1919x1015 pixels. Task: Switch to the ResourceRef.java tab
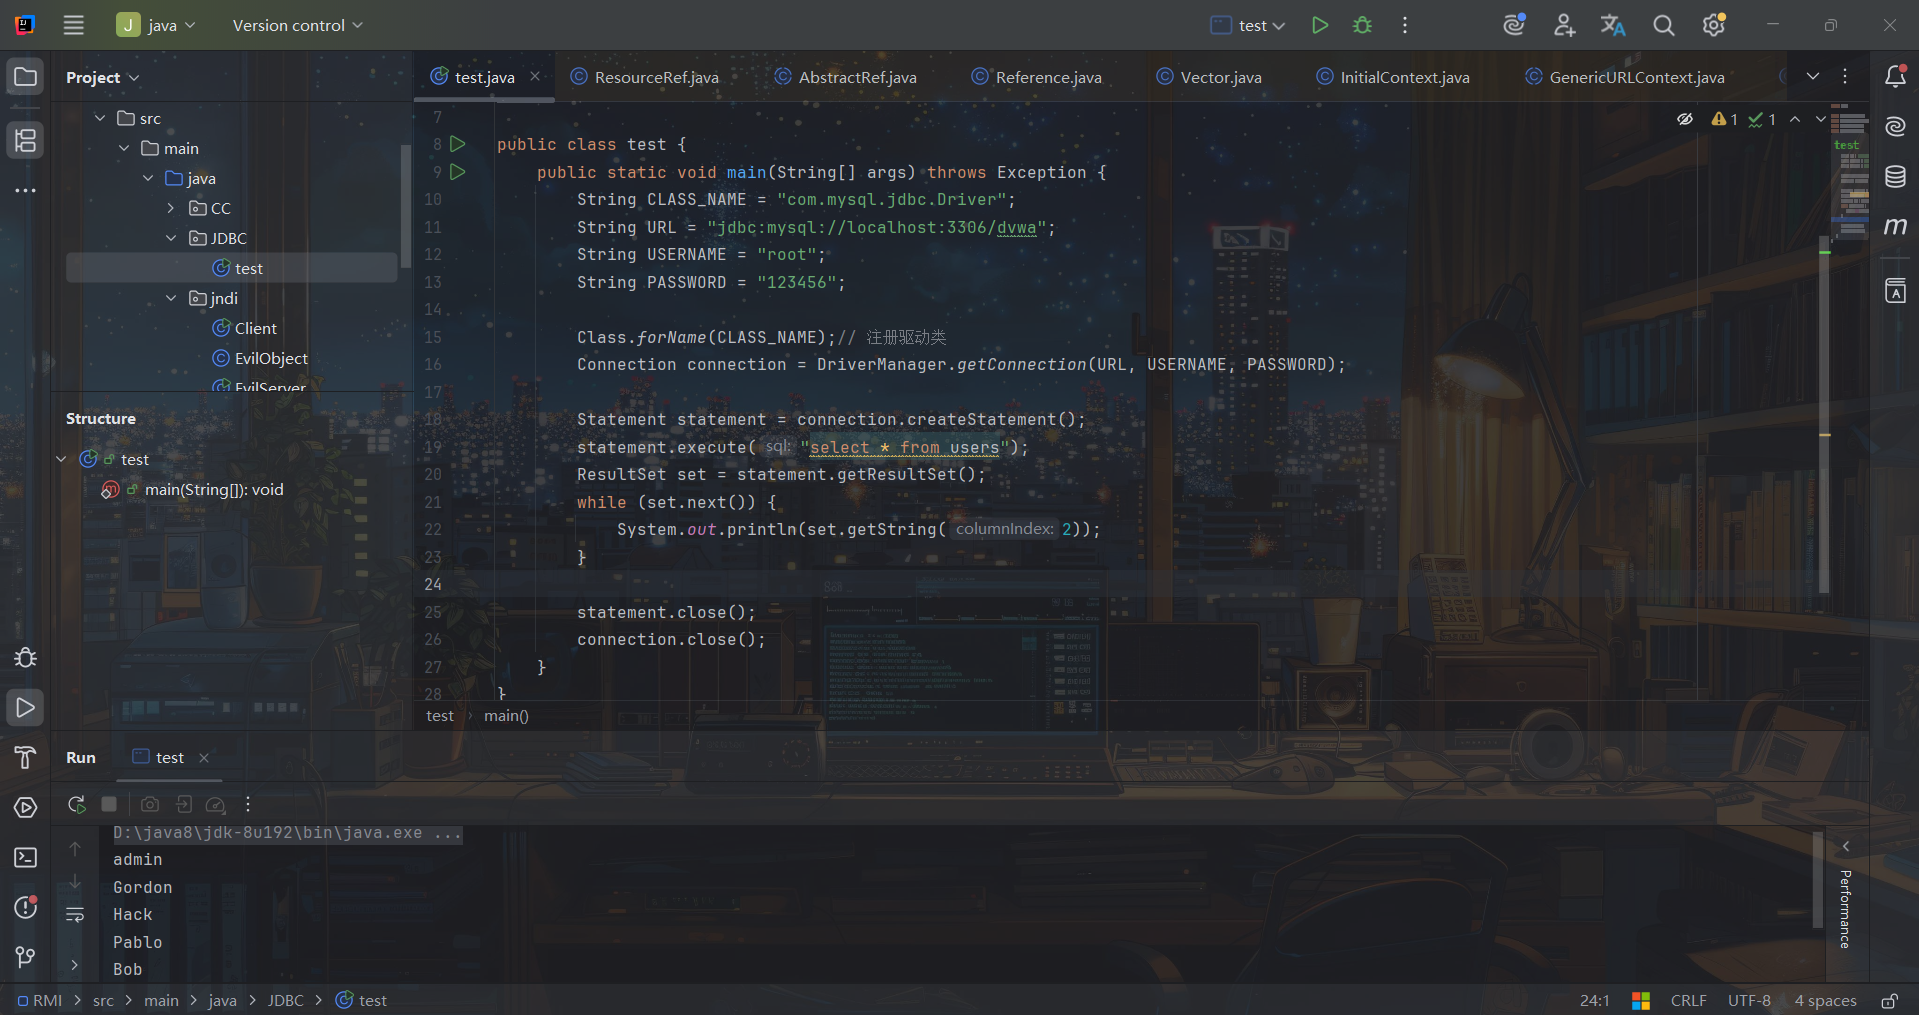655,77
